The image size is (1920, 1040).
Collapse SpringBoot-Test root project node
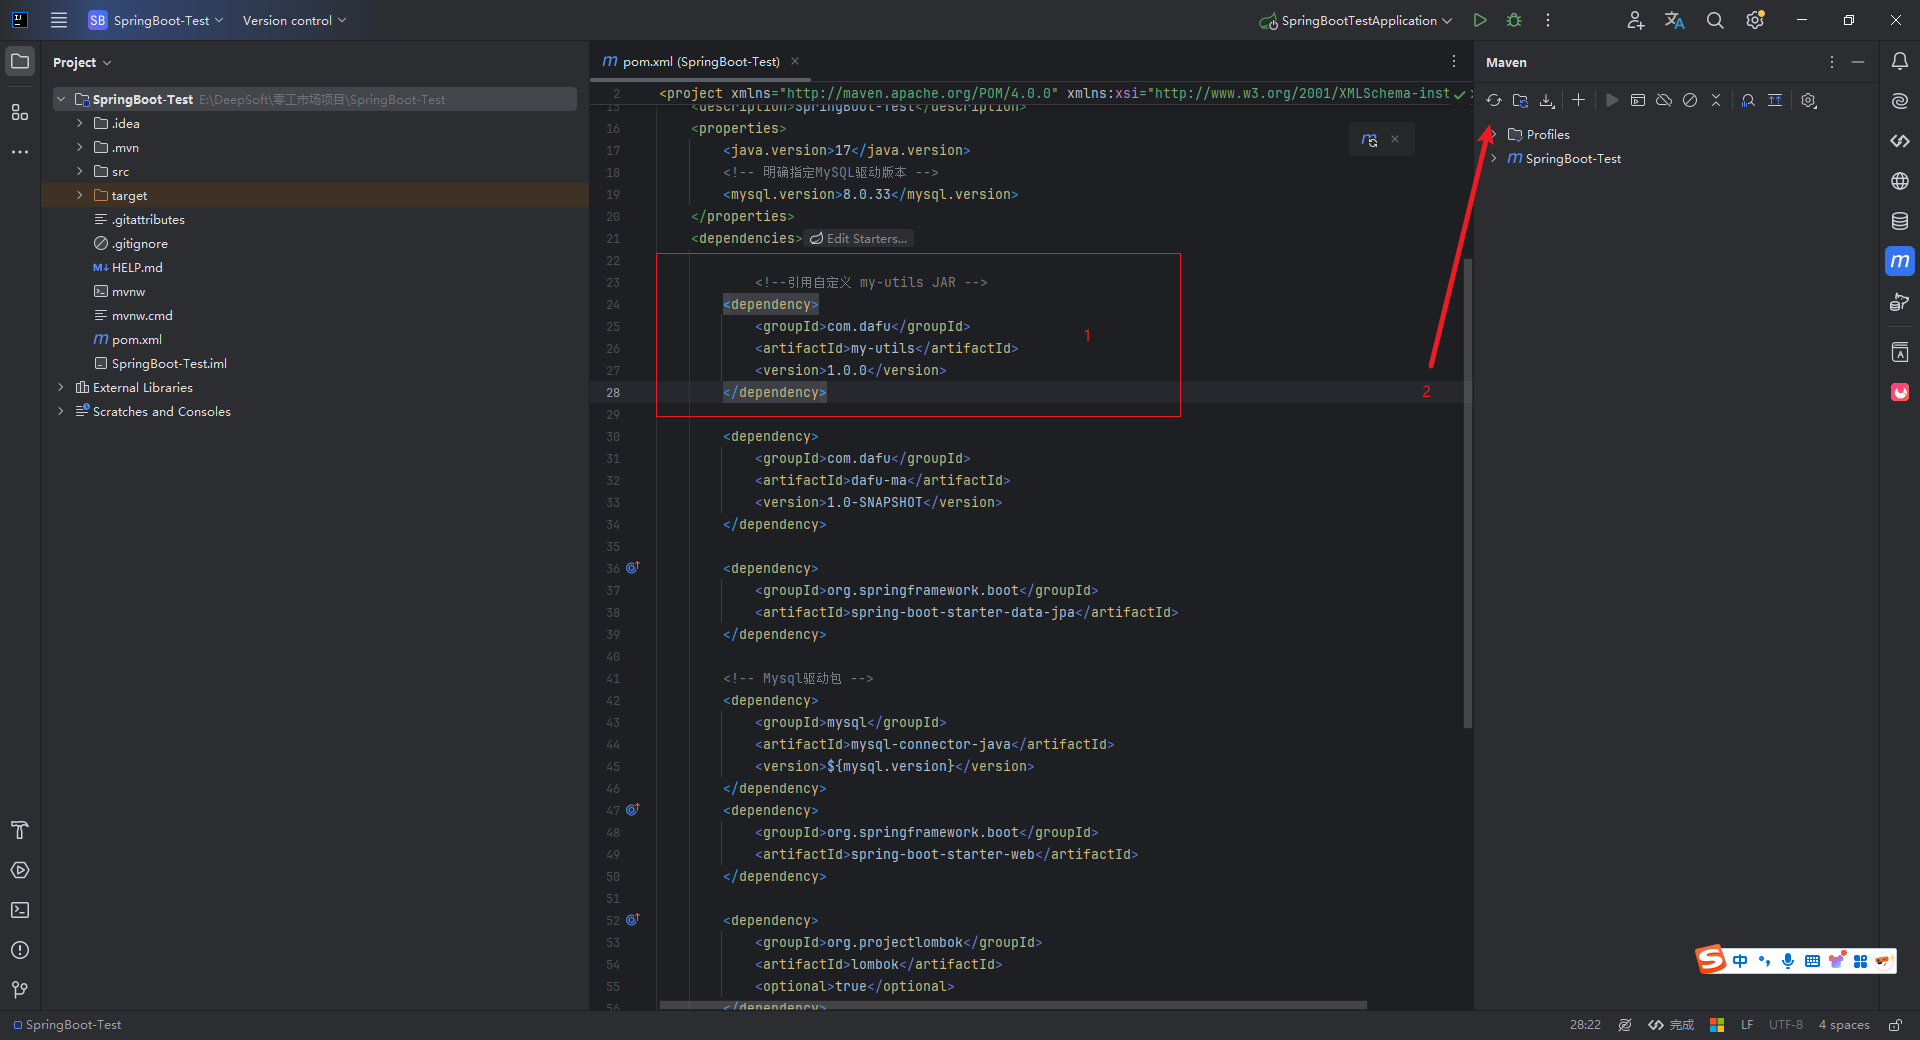point(61,99)
